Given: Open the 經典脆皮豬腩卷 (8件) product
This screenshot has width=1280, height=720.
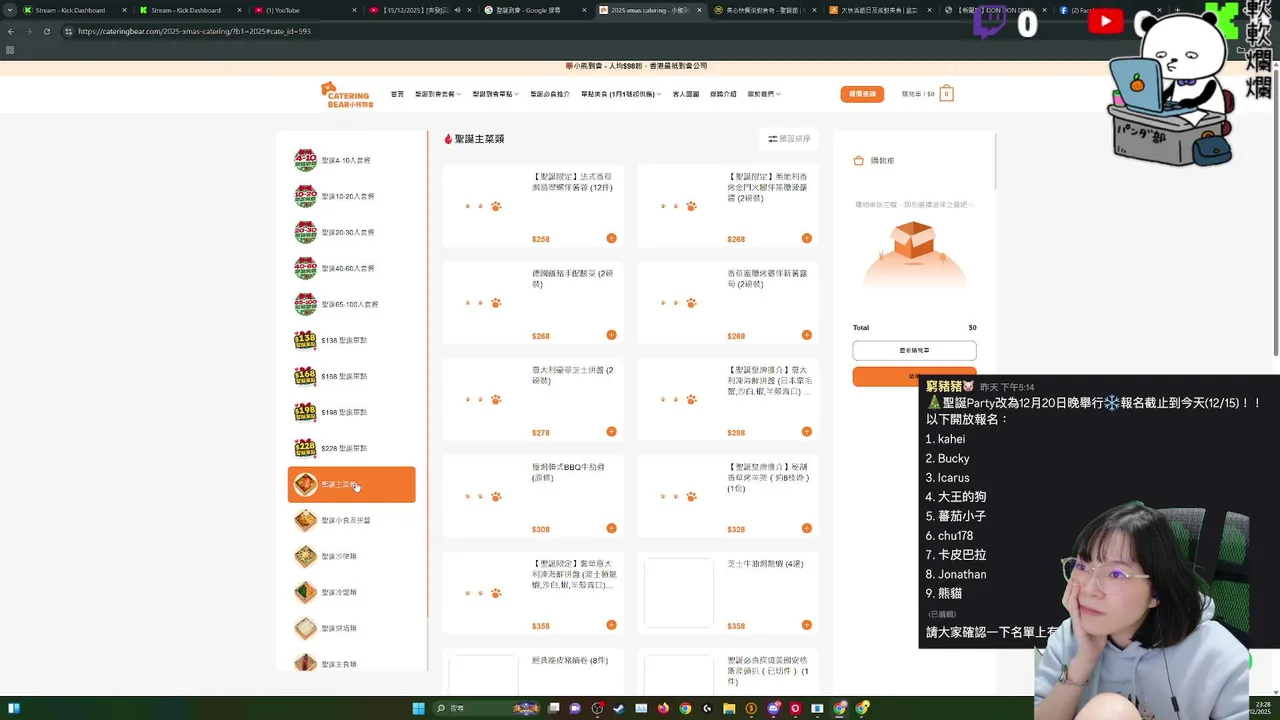Looking at the screenshot, I should pos(570,660).
